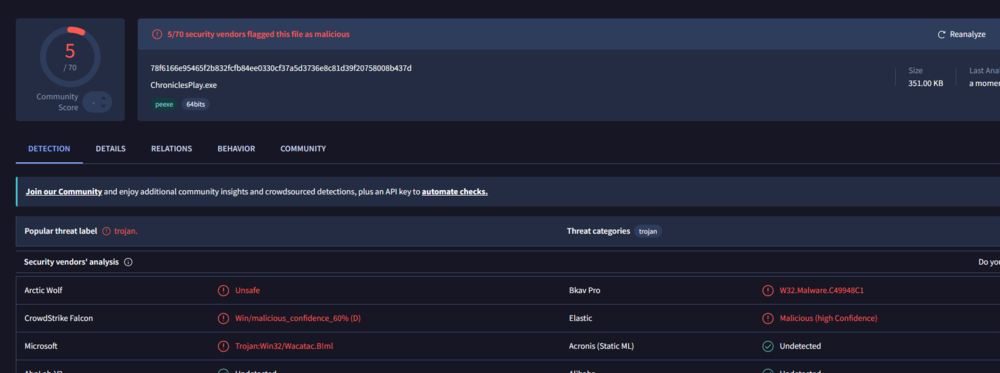Select the SHA-256 hash starting 78f6166e
Image resolution: width=1000 pixels, height=373 pixels.
(281, 68)
